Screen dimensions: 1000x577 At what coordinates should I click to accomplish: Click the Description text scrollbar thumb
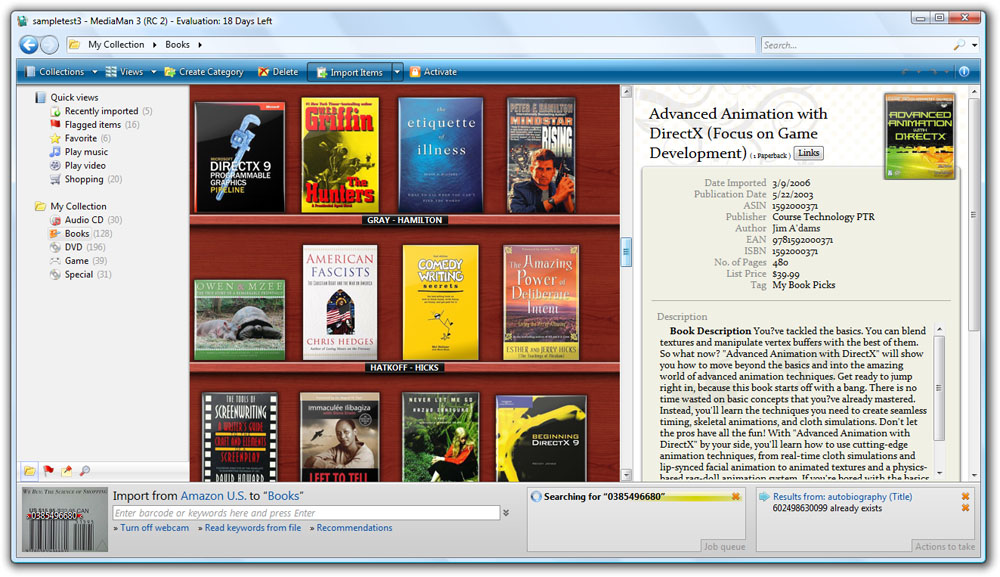coord(939,388)
